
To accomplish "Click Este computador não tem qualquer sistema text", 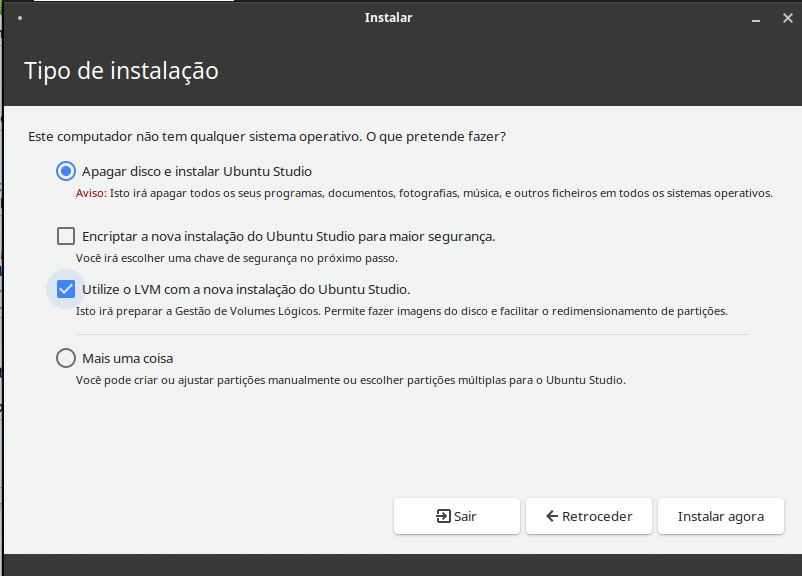I will 267,137.
